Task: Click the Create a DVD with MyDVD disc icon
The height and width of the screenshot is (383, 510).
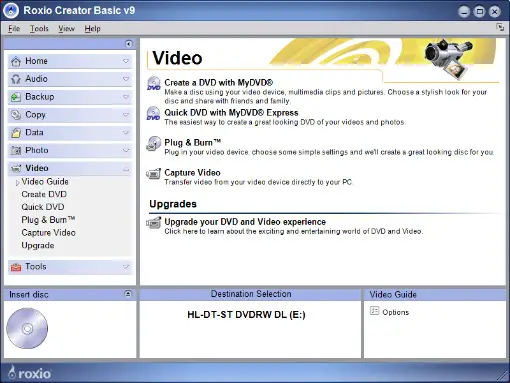Action: click(154, 83)
